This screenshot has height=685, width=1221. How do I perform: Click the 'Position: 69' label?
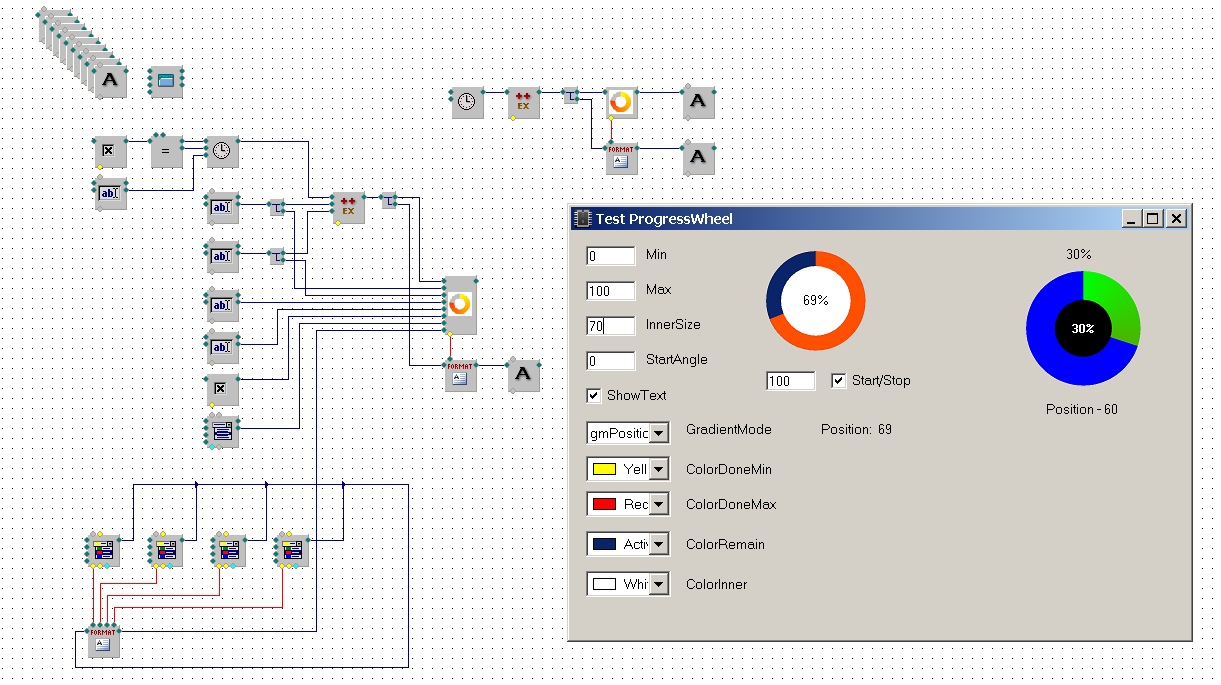point(856,430)
